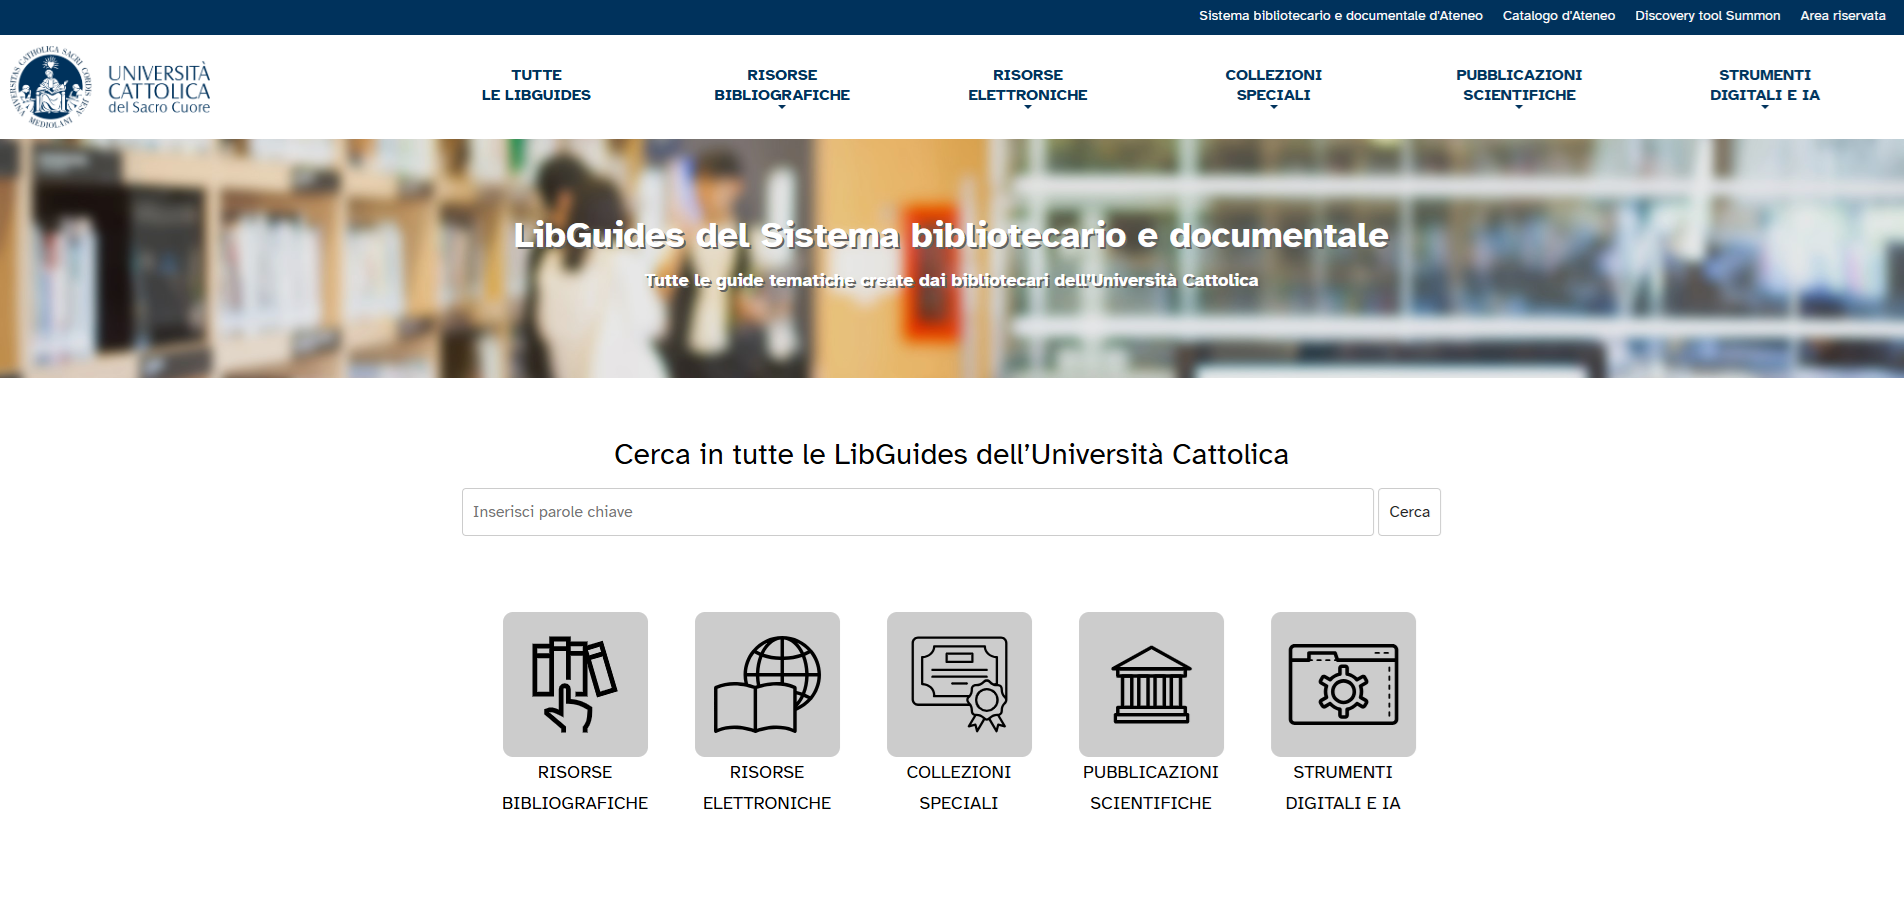Image resolution: width=1904 pixels, height=904 pixels.
Task: Click the Università Cattolica logo
Action: point(110,87)
